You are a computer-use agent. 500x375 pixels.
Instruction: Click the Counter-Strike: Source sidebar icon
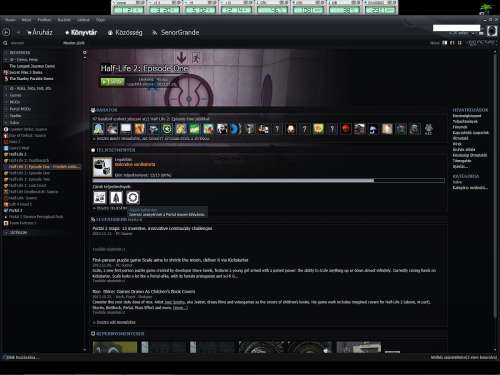click(x=6, y=129)
